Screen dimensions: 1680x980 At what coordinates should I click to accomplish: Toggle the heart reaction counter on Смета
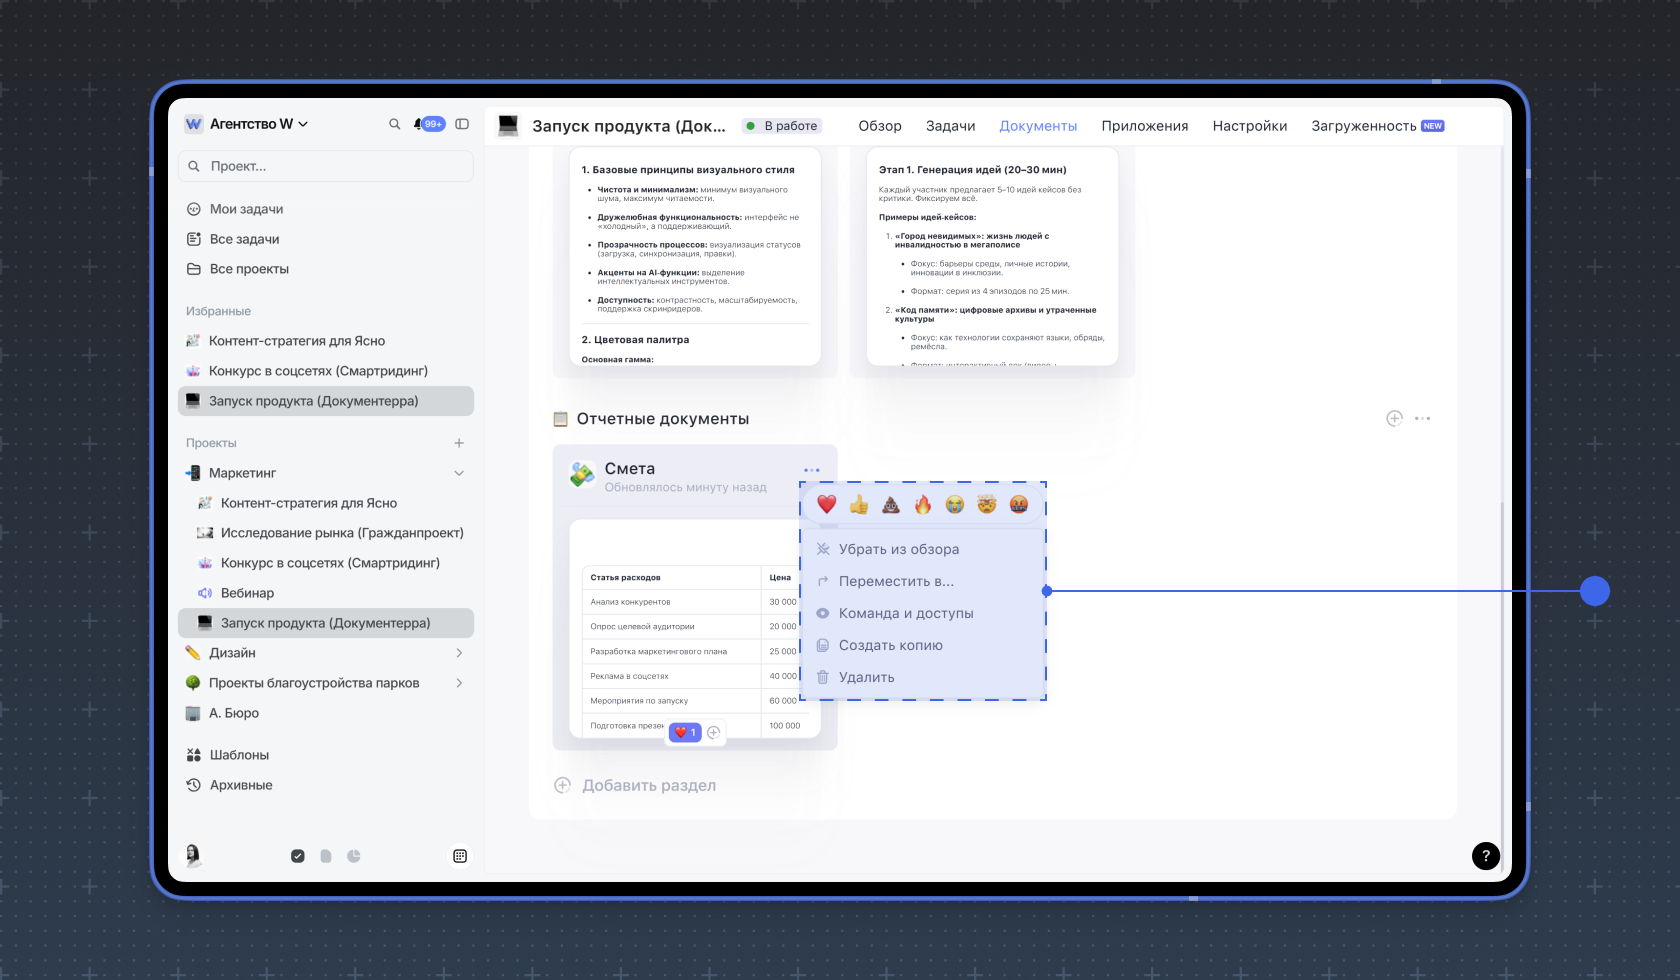685,732
